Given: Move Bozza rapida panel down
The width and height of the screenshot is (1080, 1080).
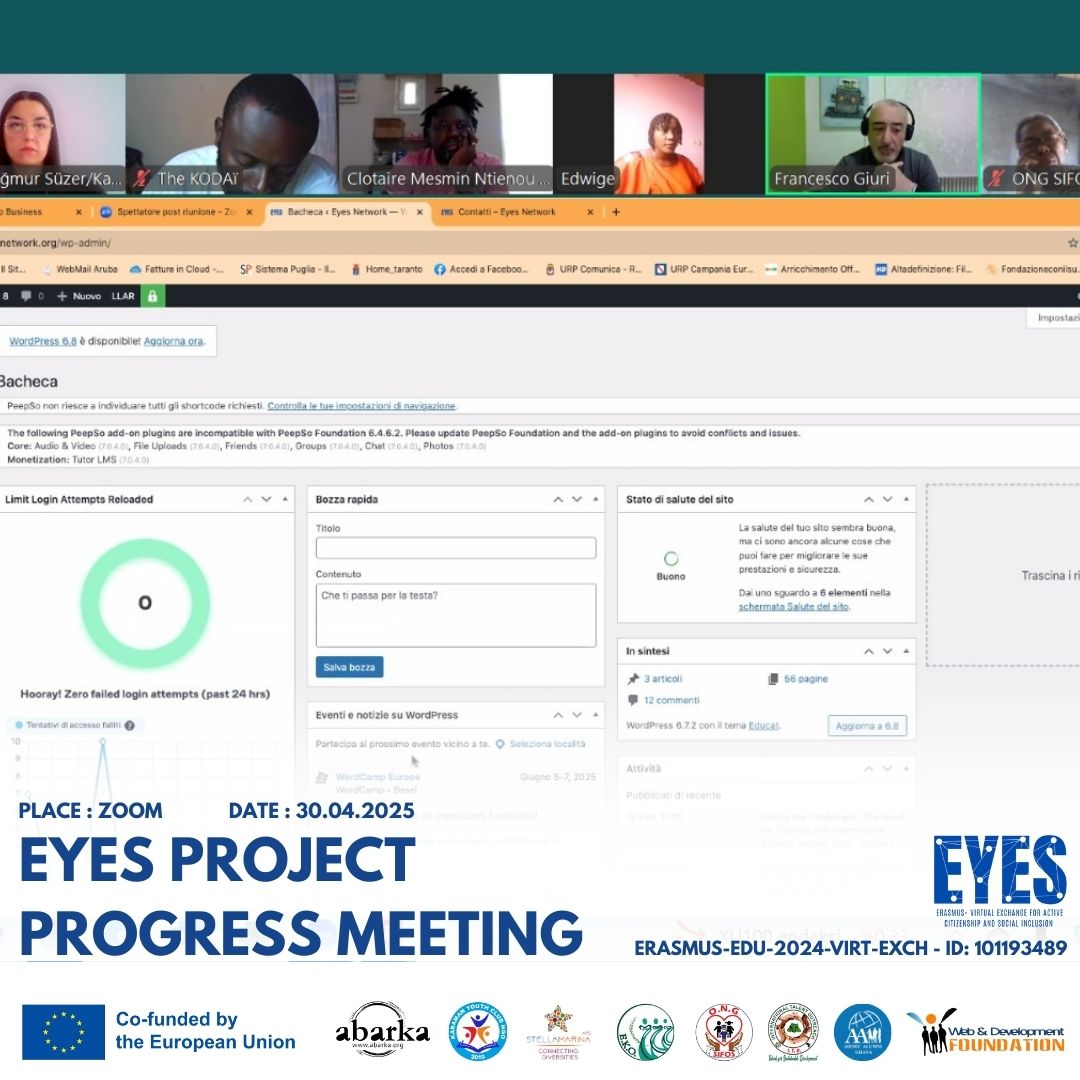Looking at the screenshot, I should pos(577,499).
